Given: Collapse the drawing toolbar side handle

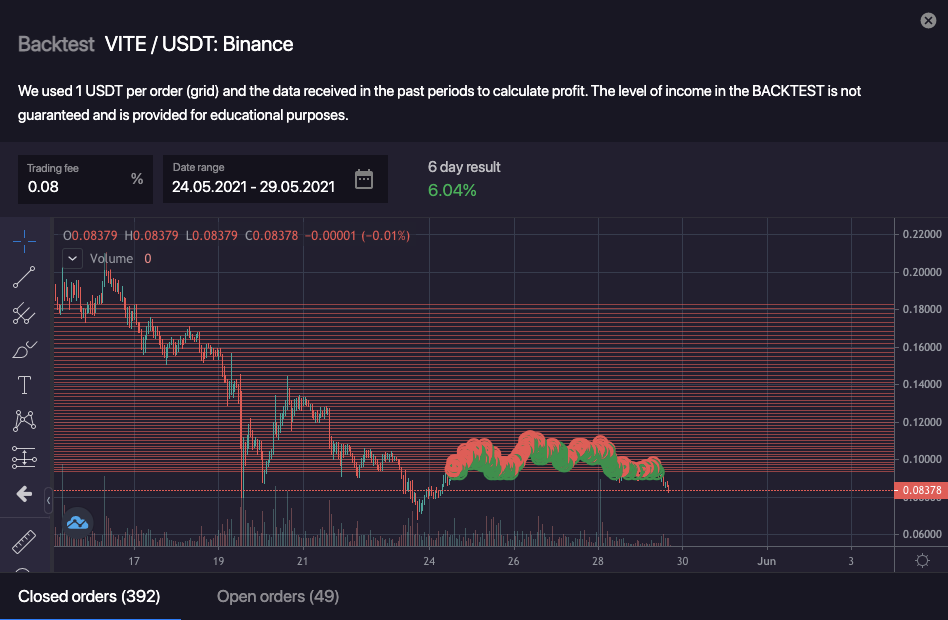Looking at the screenshot, I should pyautogui.click(x=48, y=496).
